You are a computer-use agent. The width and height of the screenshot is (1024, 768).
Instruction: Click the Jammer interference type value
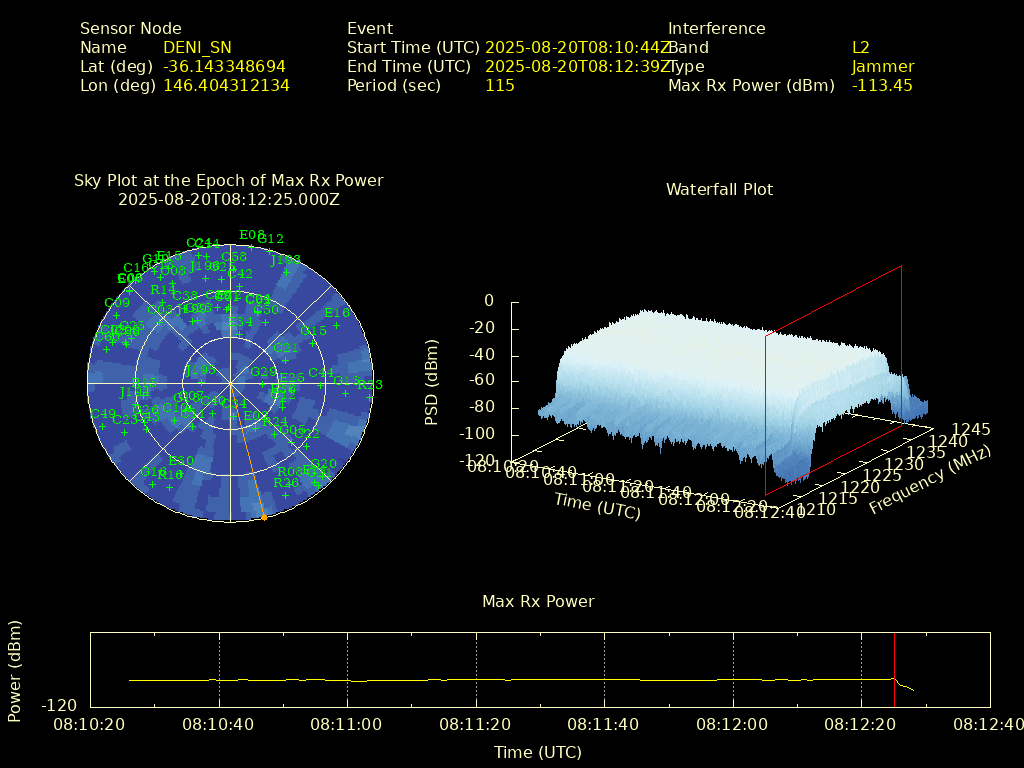coord(882,66)
